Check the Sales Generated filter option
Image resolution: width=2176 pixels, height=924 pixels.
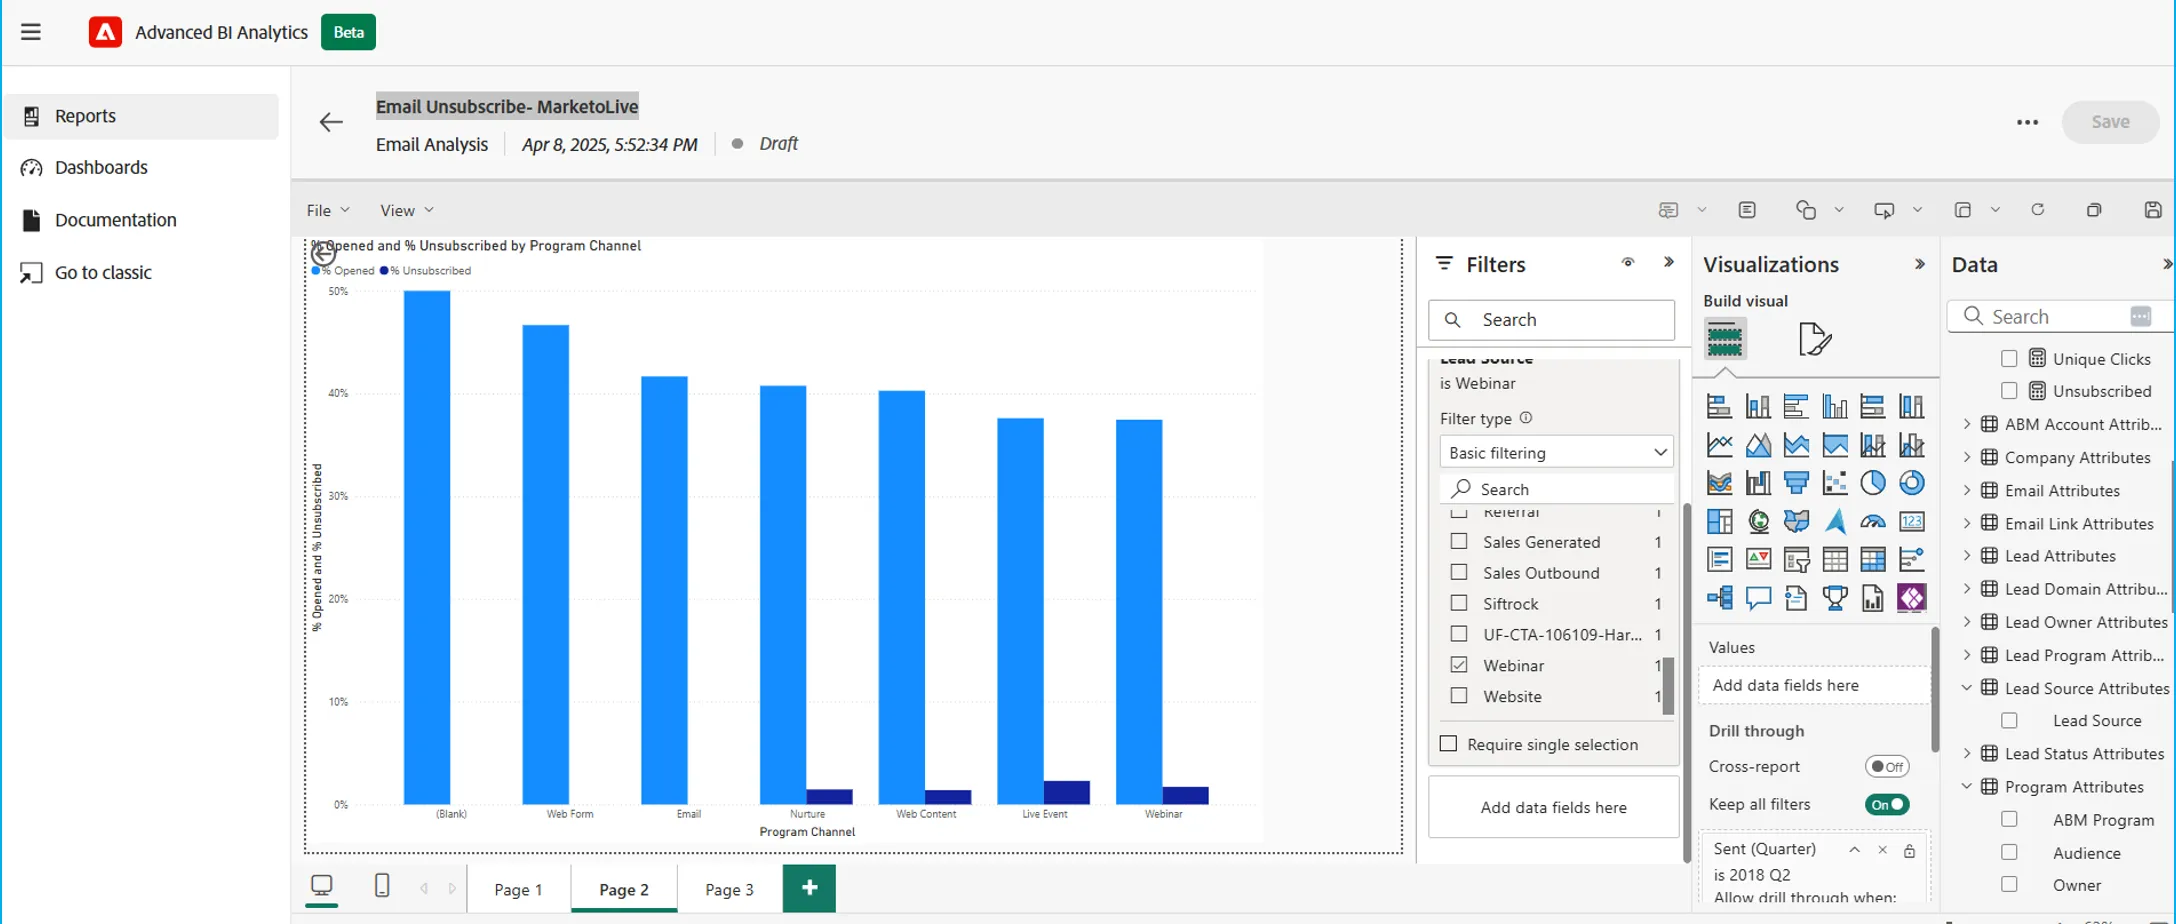(1459, 541)
